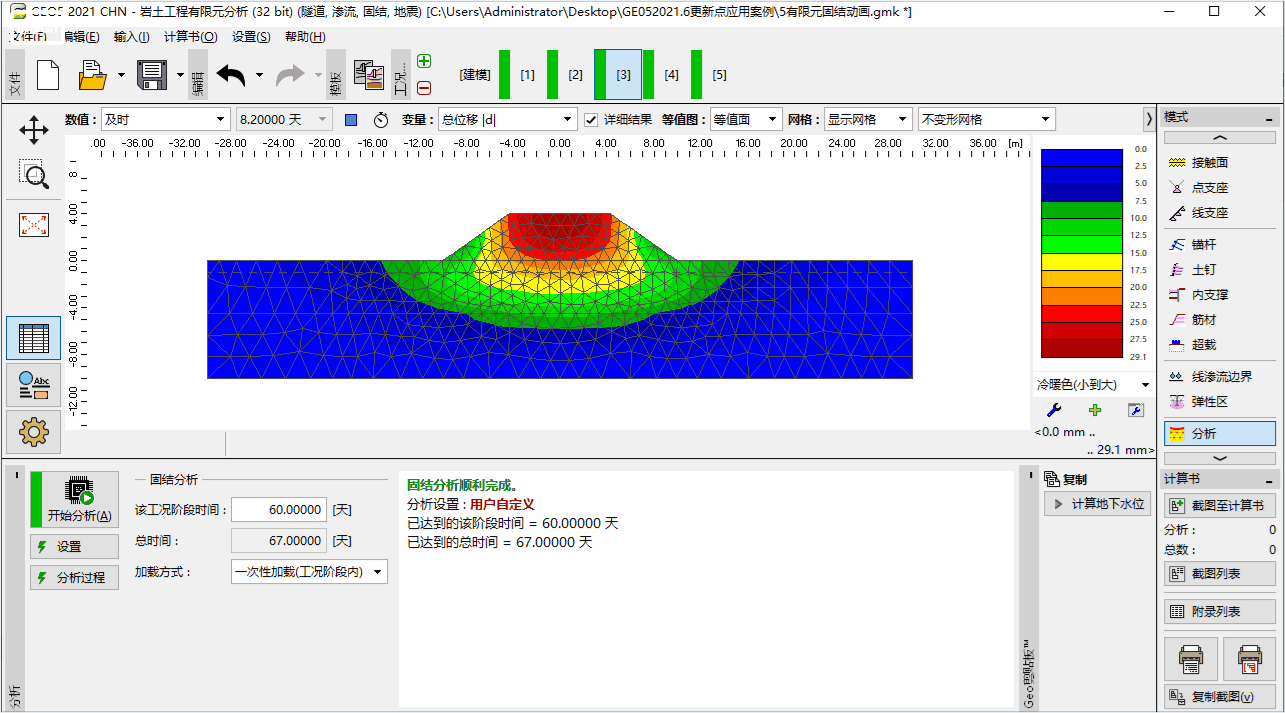Switch to construction stage tab [4]
Image resolution: width=1285 pixels, height=713 pixels.
click(x=671, y=75)
